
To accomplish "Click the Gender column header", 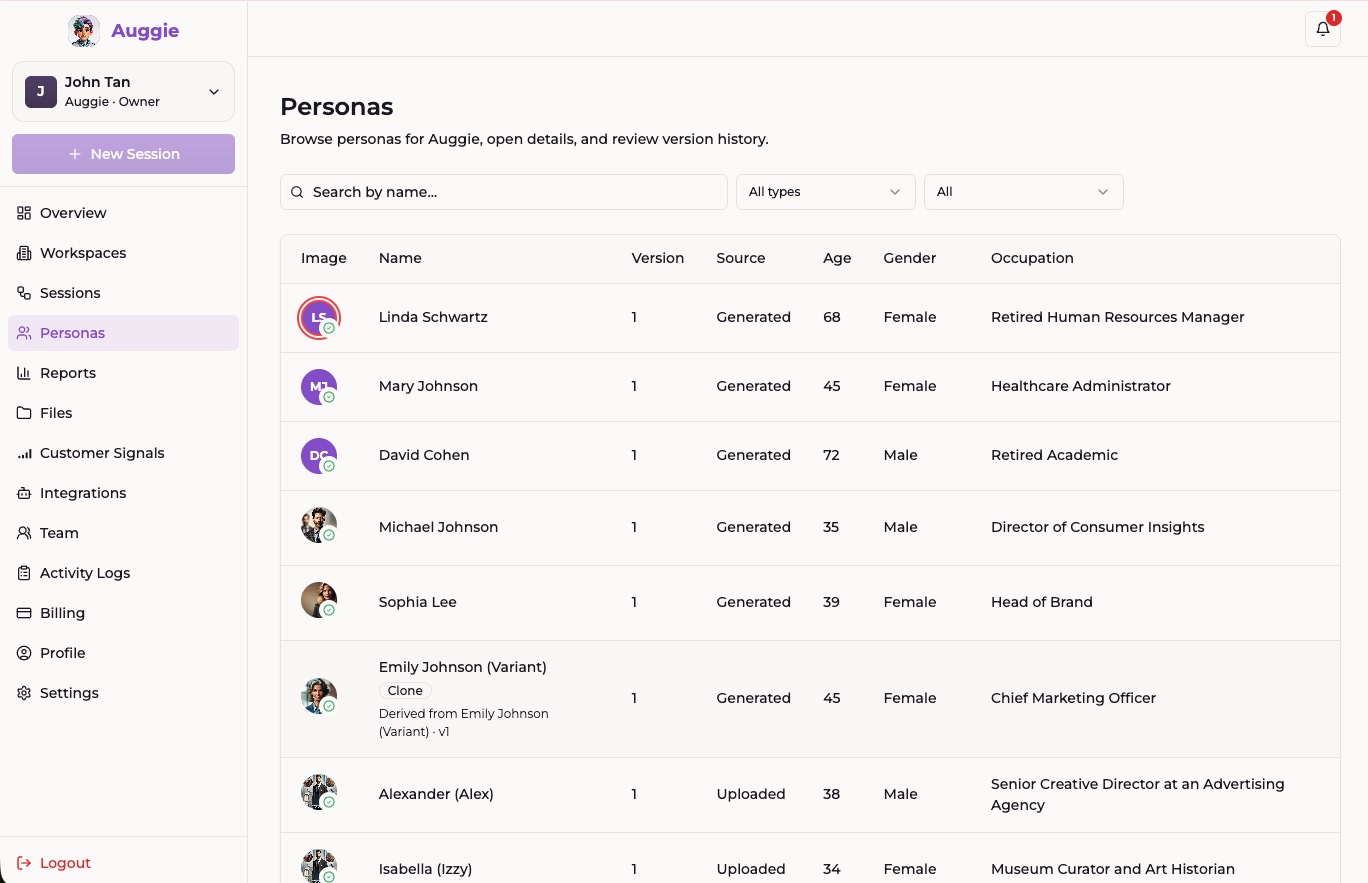I will (x=910, y=258).
